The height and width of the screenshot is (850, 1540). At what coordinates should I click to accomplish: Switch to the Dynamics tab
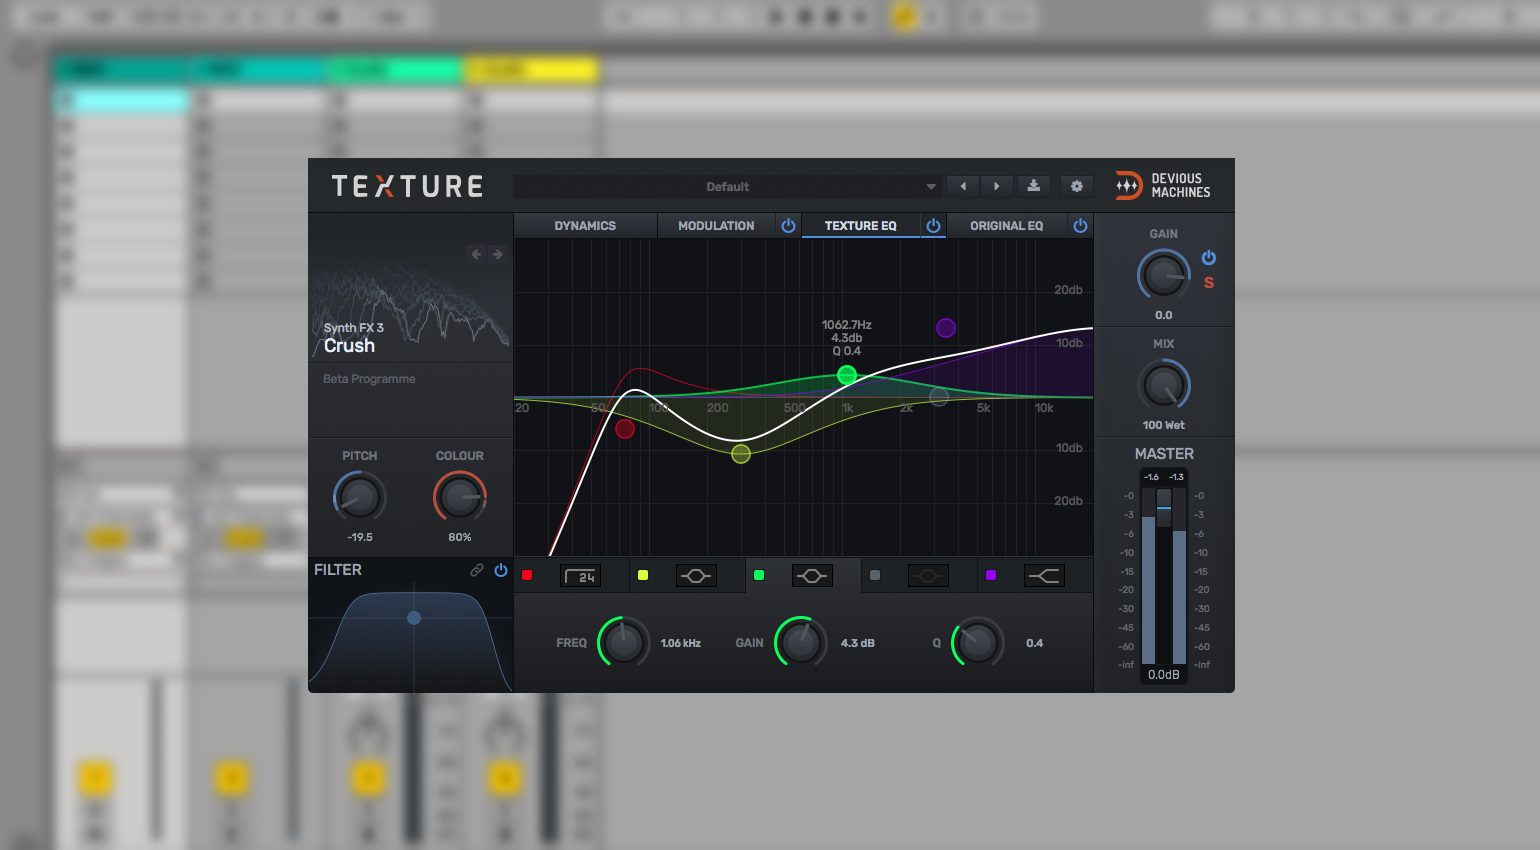tap(585, 226)
